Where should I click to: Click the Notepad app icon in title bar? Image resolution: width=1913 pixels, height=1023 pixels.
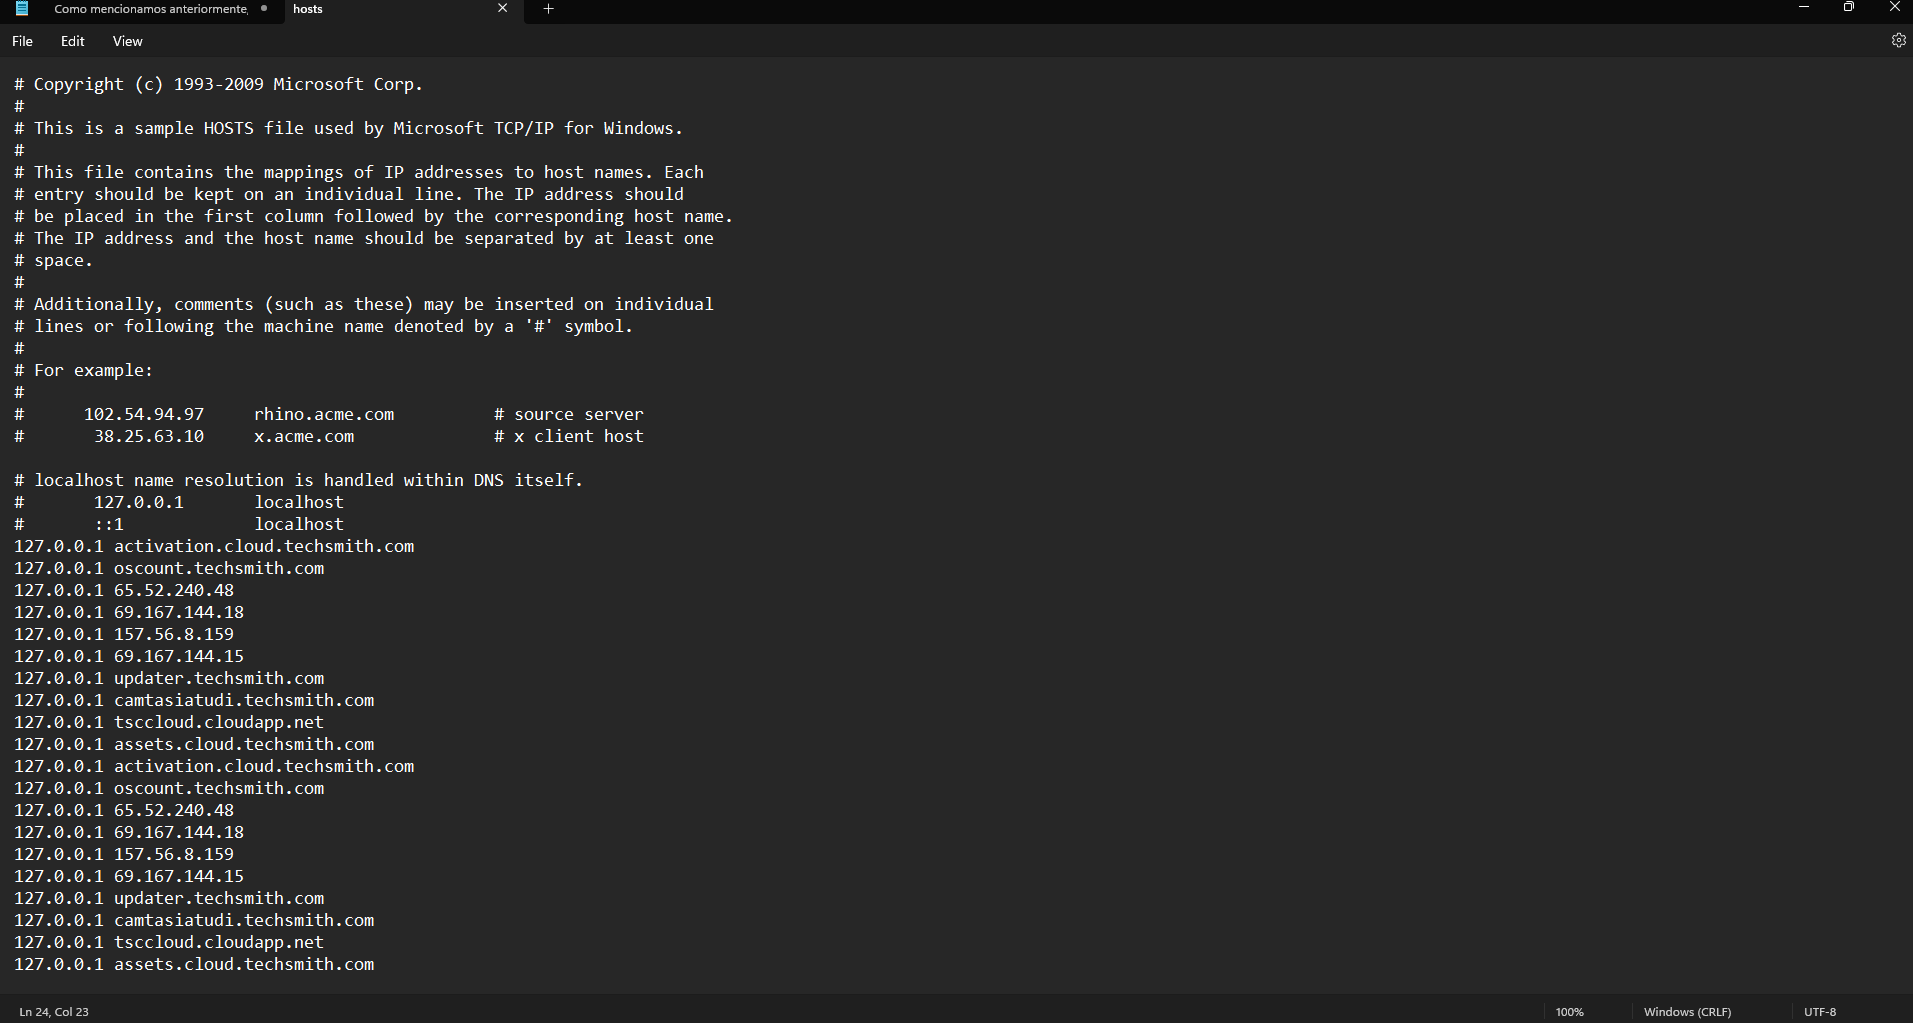point(21,9)
